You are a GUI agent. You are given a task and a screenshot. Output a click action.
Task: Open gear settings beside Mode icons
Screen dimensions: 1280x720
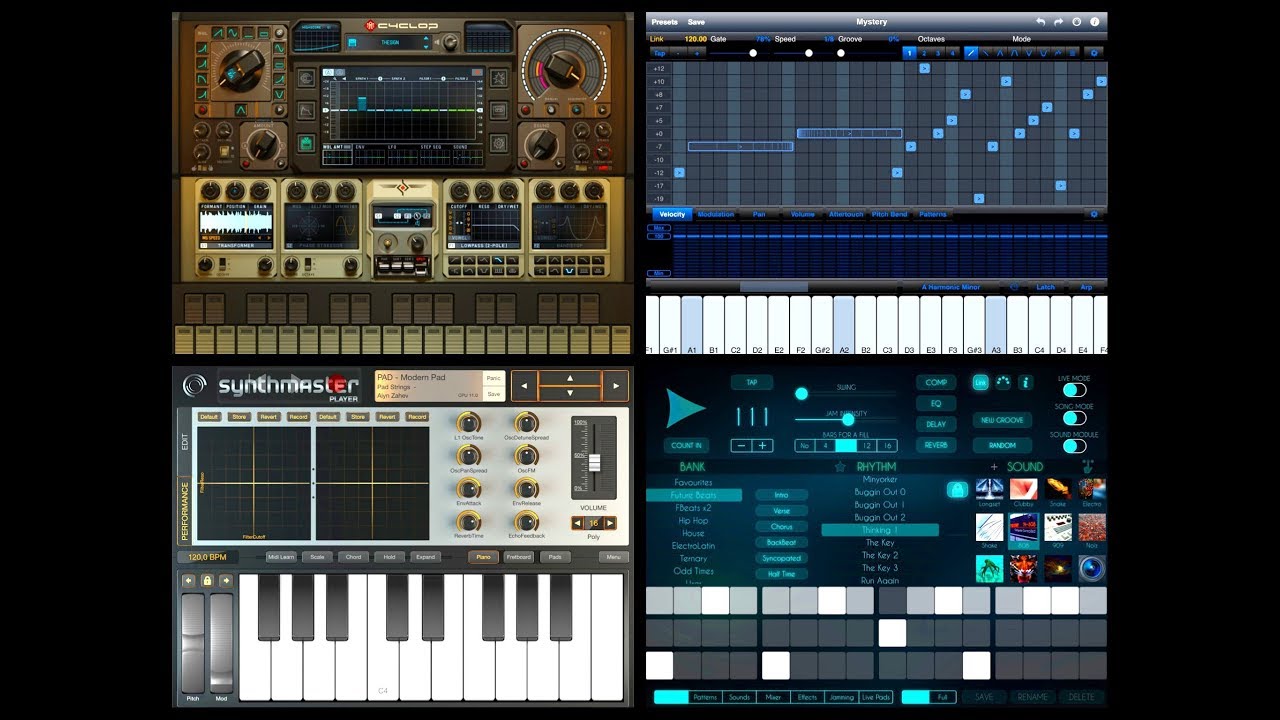pyautogui.click(x=1094, y=52)
